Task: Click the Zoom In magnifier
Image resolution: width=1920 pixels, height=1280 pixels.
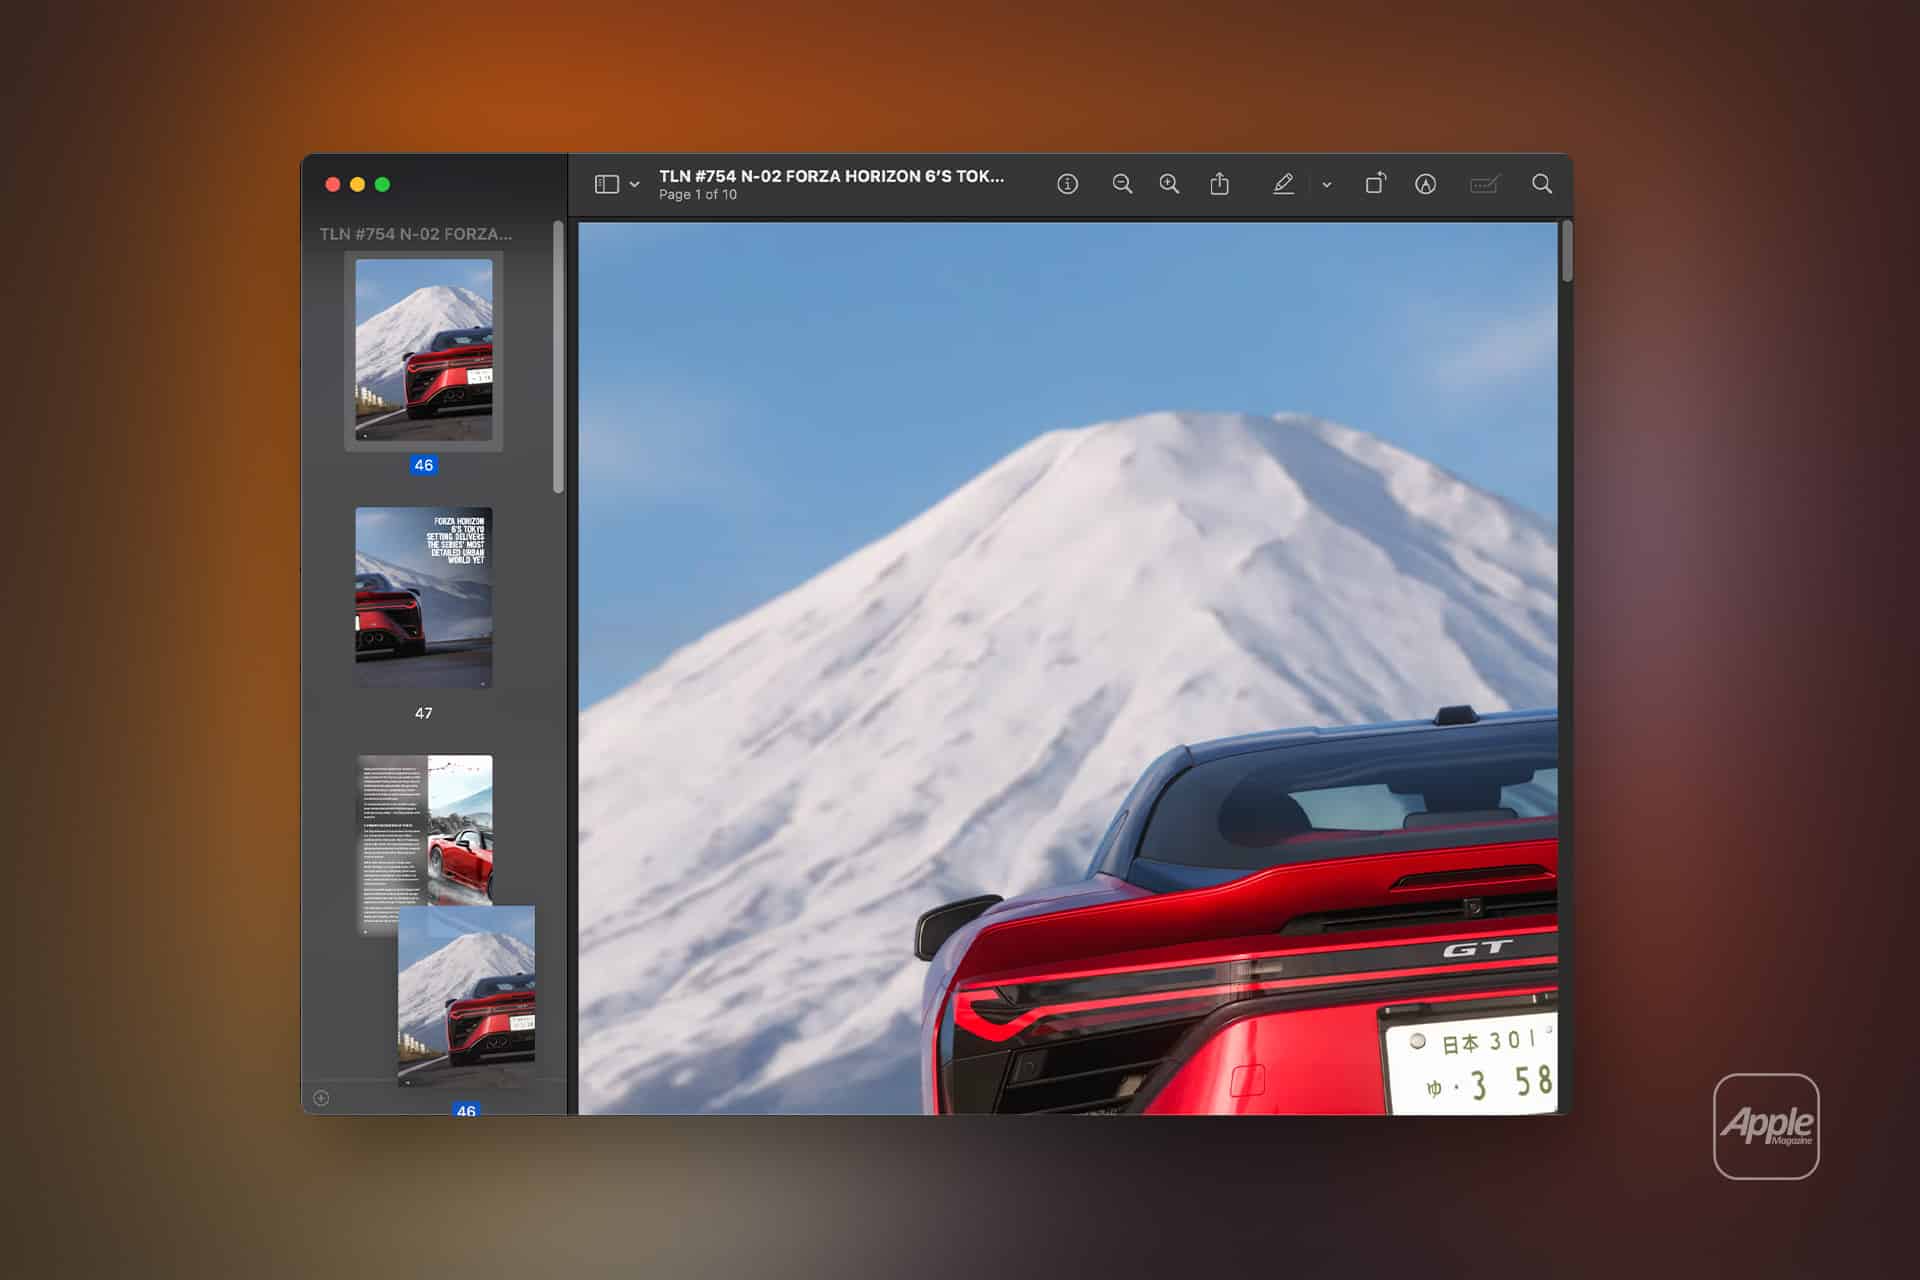Action: [x=1169, y=184]
